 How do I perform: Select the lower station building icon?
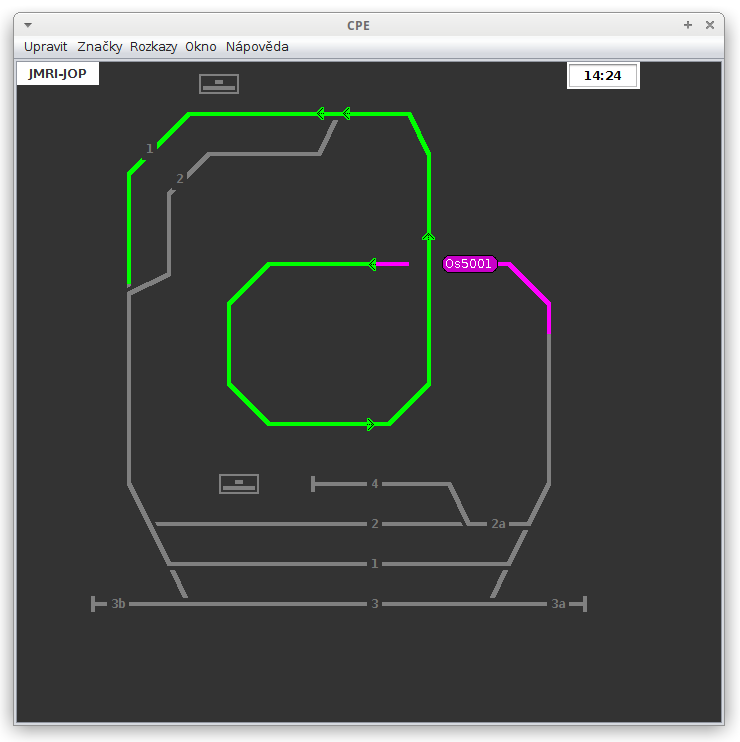point(239,484)
